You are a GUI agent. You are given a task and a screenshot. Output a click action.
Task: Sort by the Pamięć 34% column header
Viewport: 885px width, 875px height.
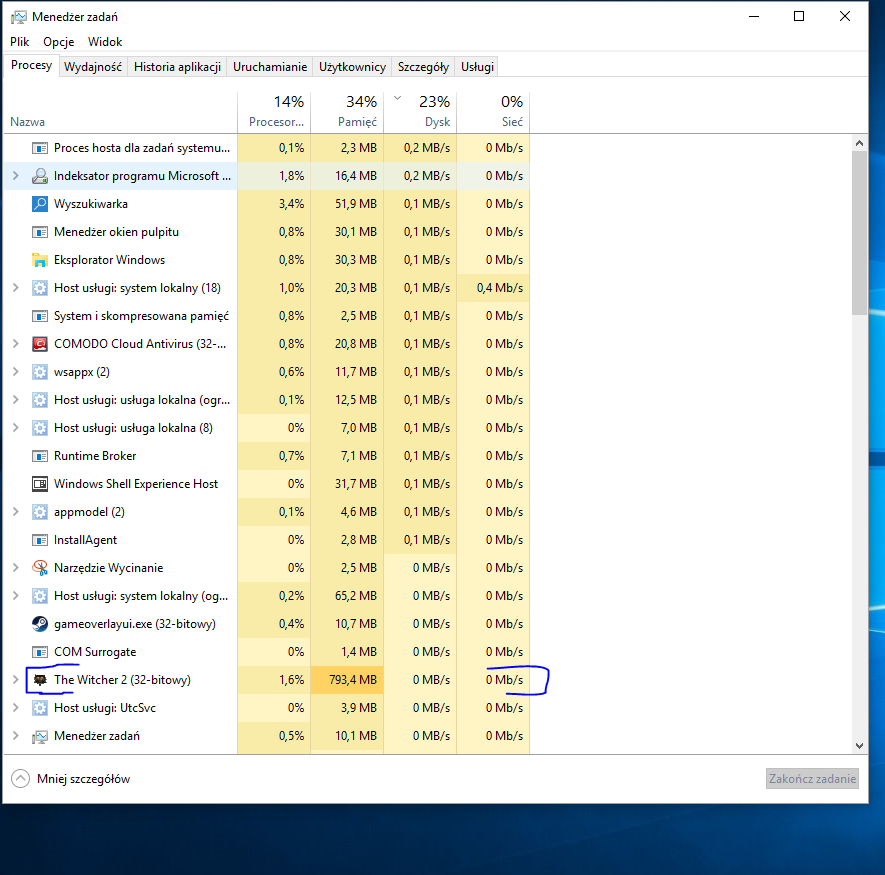[x=347, y=113]
